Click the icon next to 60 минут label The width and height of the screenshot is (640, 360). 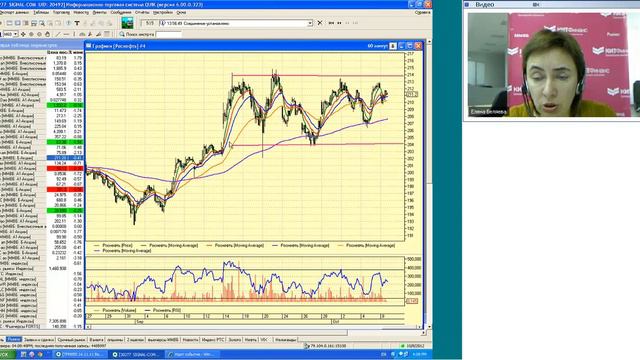(393, 46)
